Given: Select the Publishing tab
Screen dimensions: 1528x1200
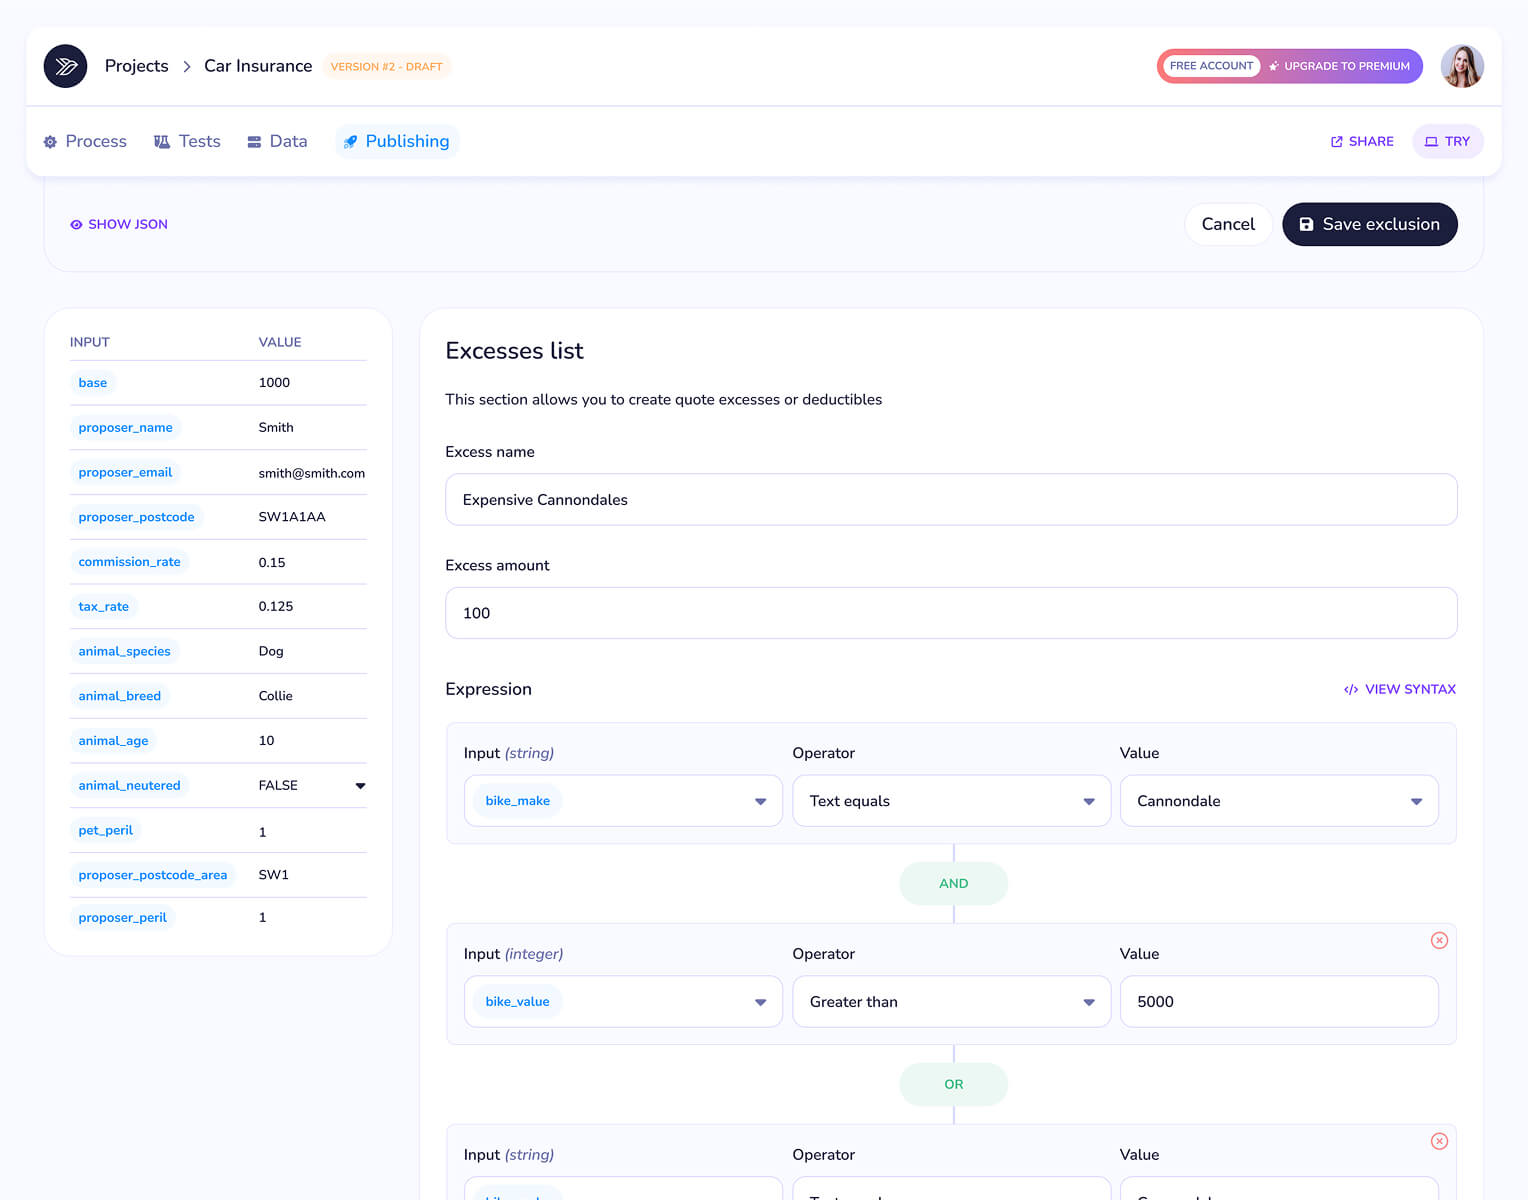Looking at the screenshot, I should [397, 141].
